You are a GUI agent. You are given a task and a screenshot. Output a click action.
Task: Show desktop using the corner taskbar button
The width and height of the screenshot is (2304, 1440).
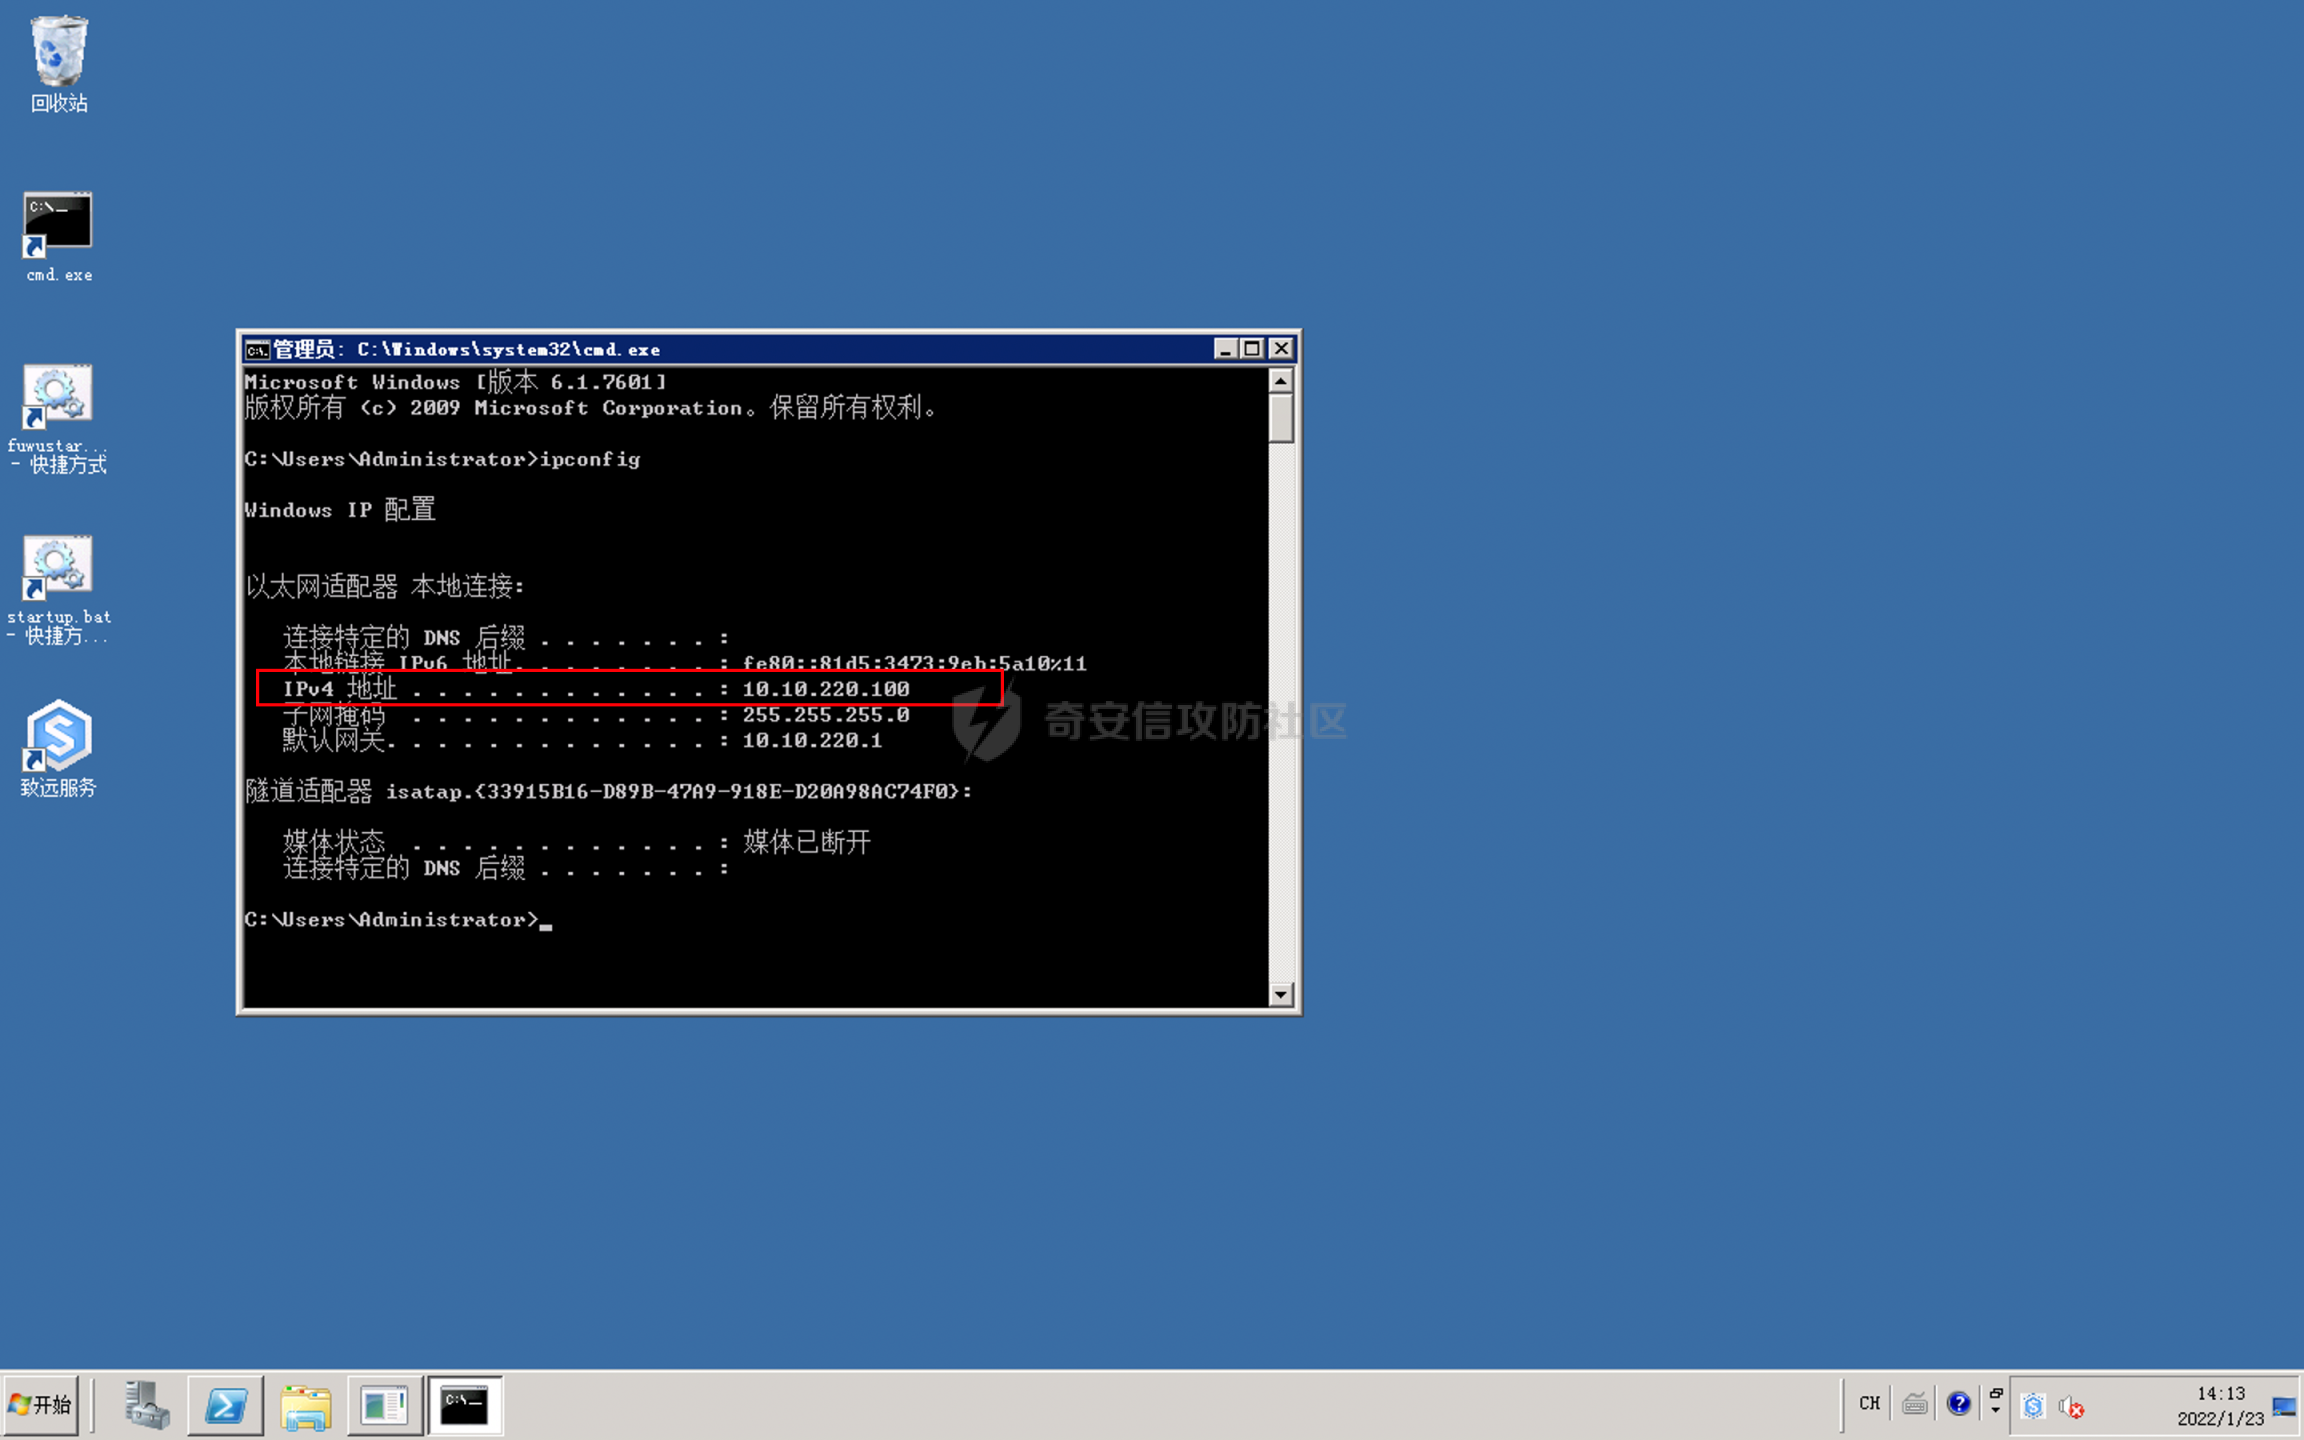tap(2285, 1406)
